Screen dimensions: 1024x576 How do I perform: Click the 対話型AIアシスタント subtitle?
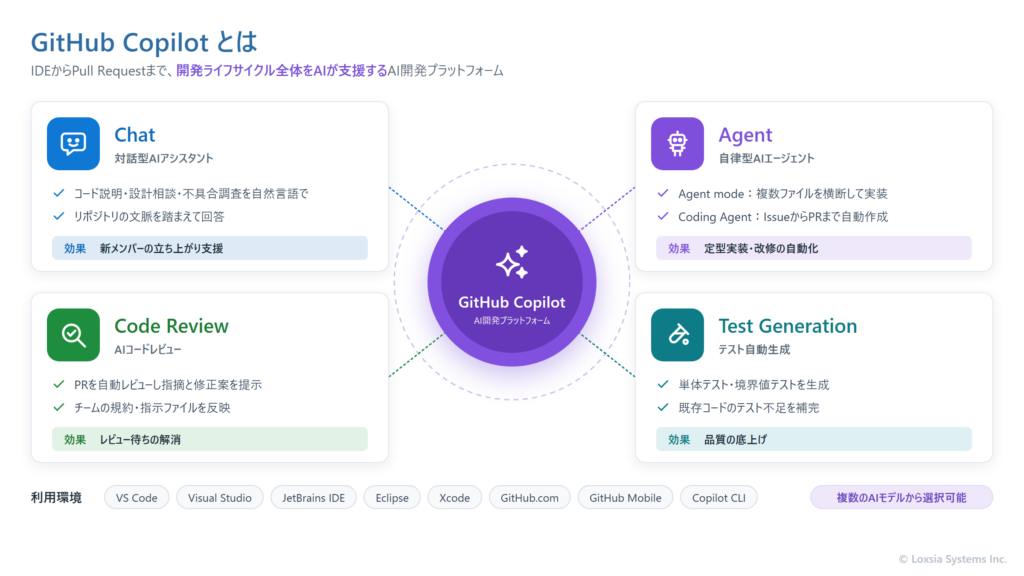tap(164, 158)
